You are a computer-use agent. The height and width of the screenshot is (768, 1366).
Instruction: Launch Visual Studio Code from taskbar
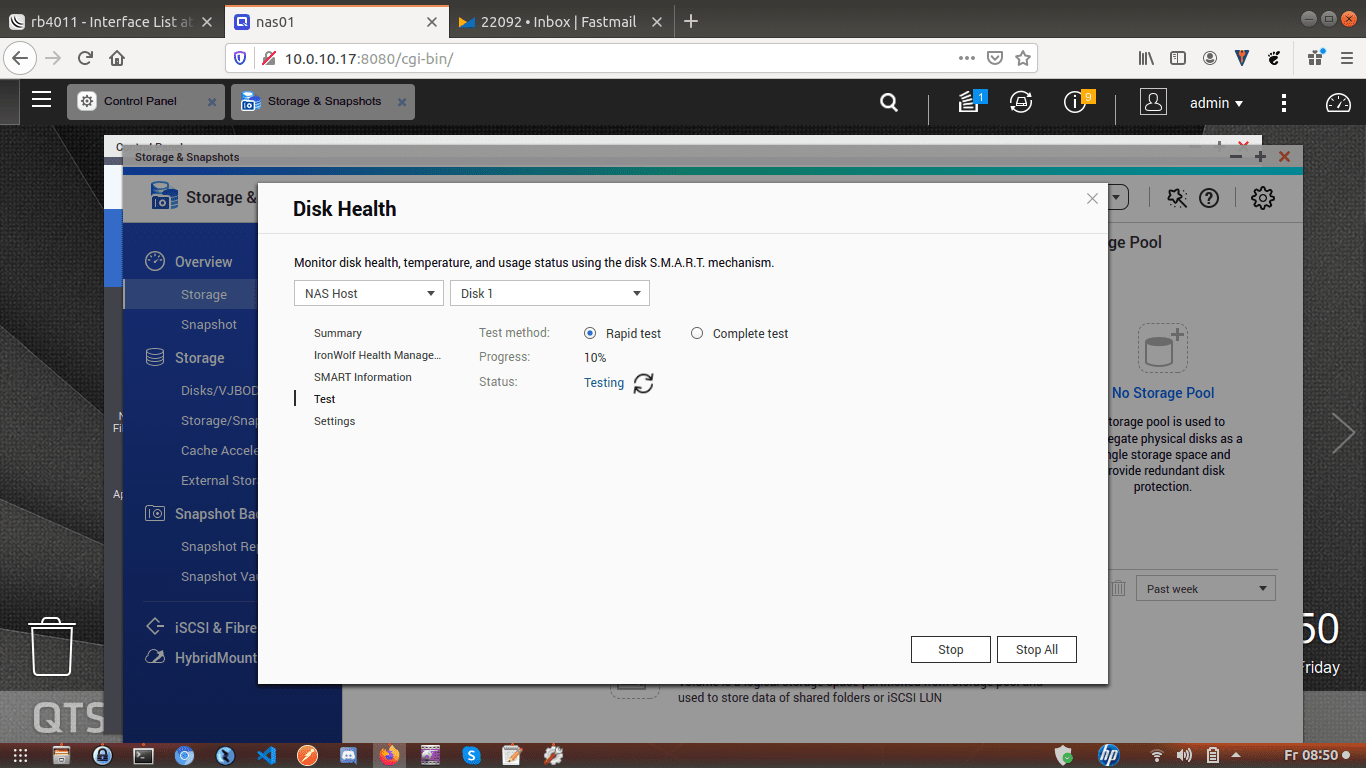click(x=266, y=755)
